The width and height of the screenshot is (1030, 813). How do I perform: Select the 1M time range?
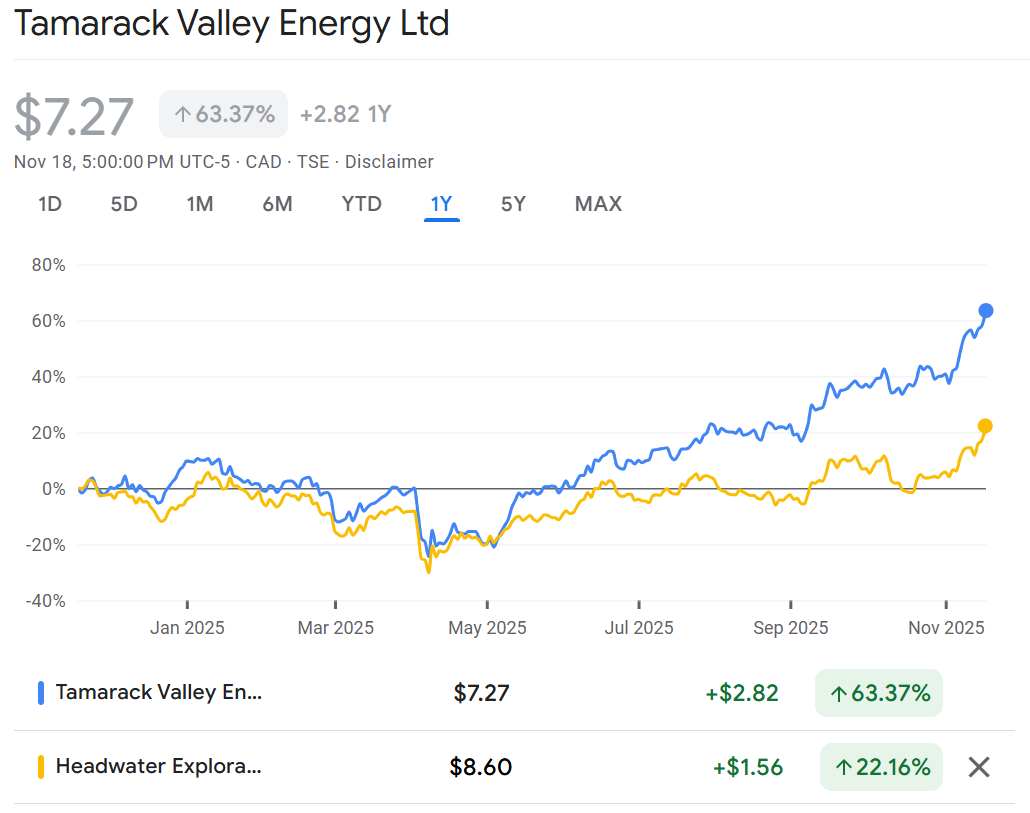pyautogui.click(x=200, y=204)
